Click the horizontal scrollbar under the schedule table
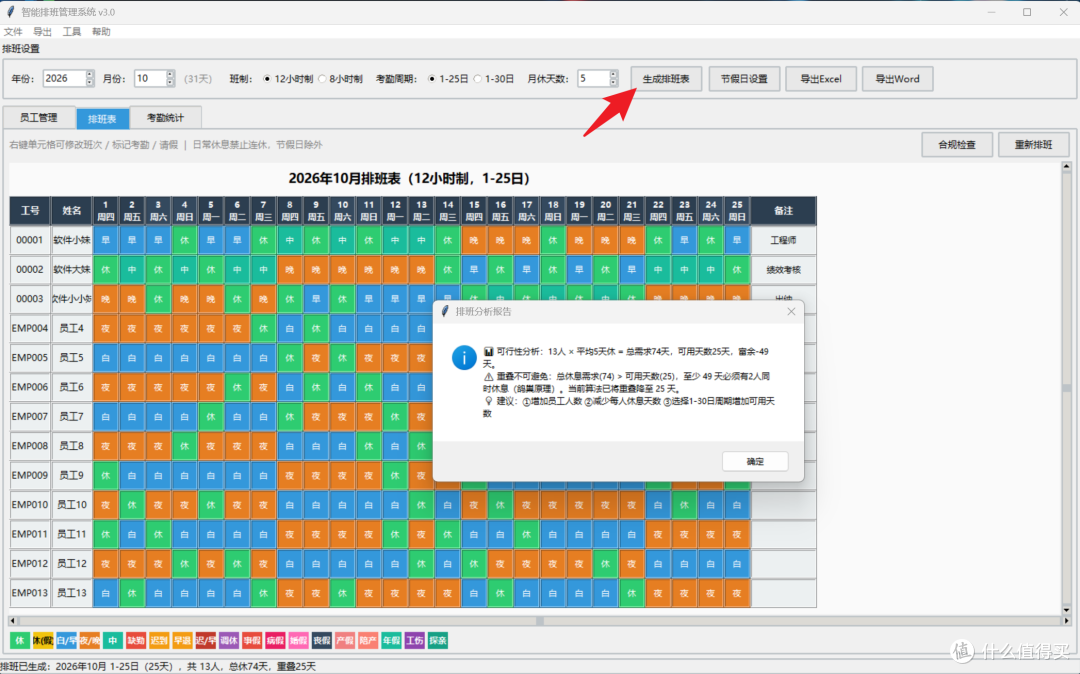 (x=539, y=620)
